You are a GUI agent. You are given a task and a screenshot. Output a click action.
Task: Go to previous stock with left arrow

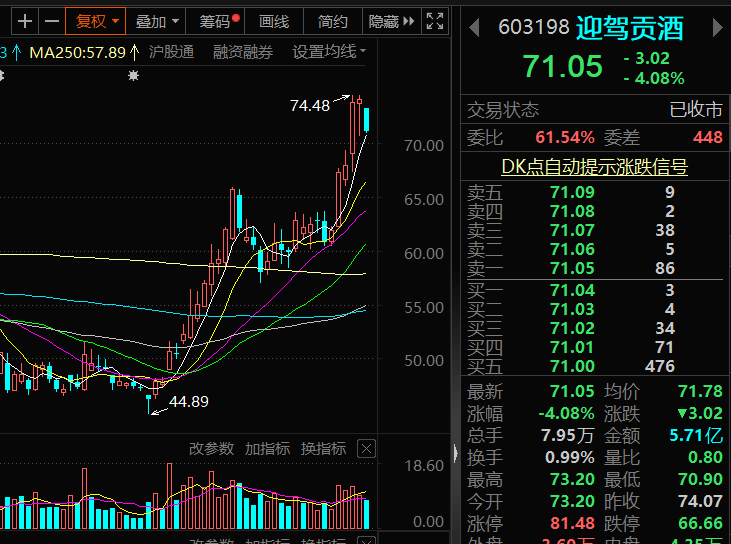coord(474,28)
